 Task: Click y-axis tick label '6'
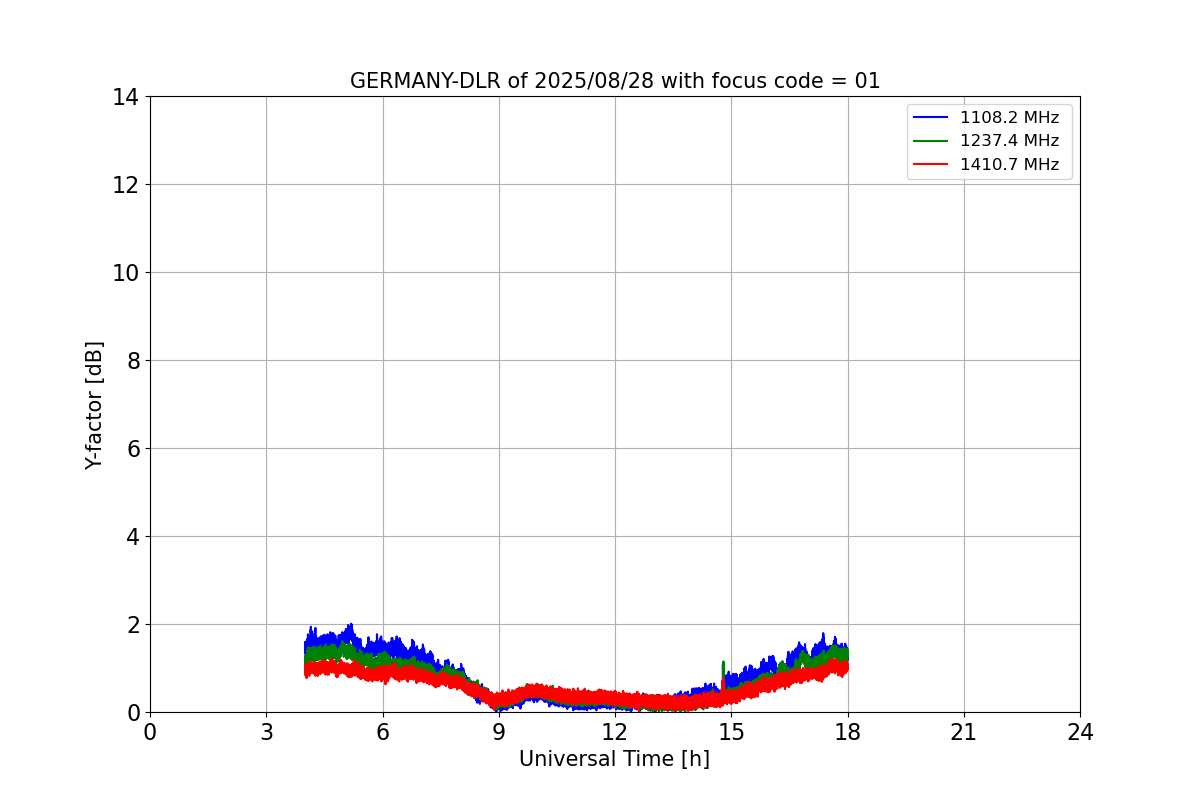pyautogui.click(x=132, y=449)
